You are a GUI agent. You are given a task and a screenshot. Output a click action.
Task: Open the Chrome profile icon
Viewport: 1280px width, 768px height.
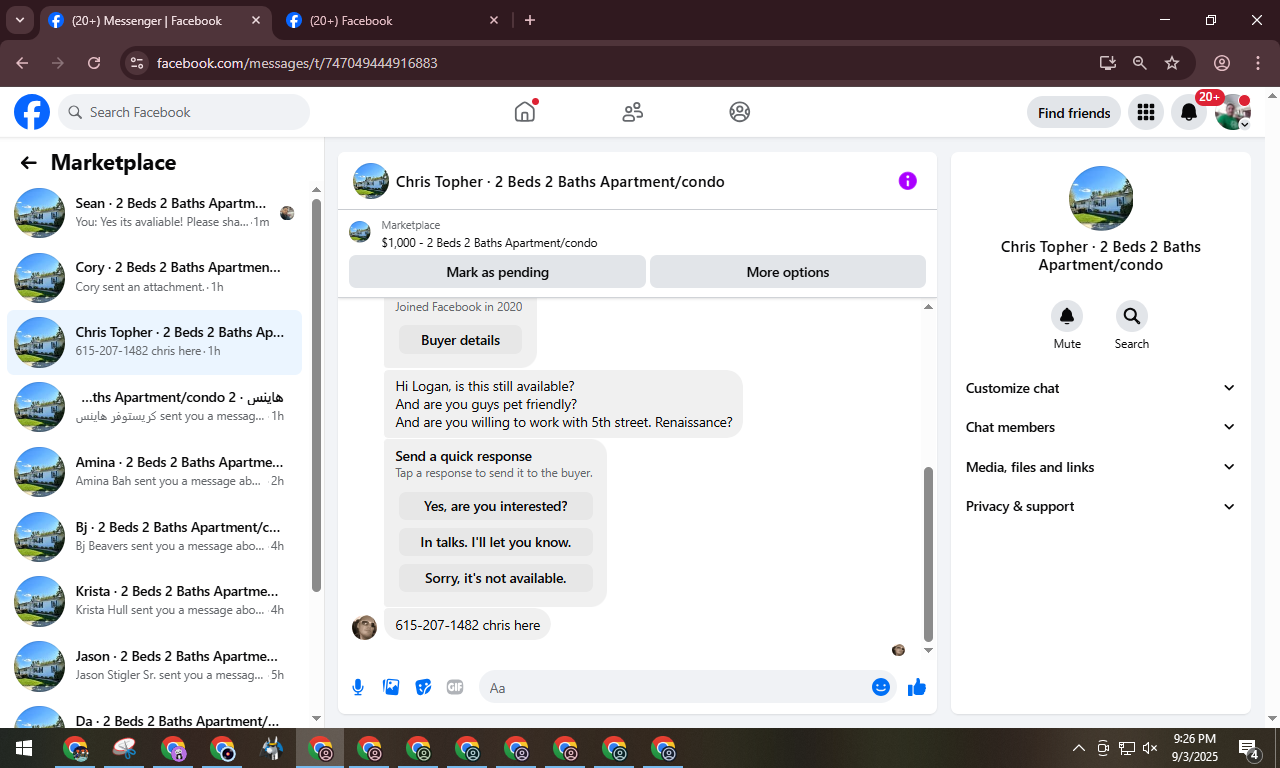tap(1222, 63)
